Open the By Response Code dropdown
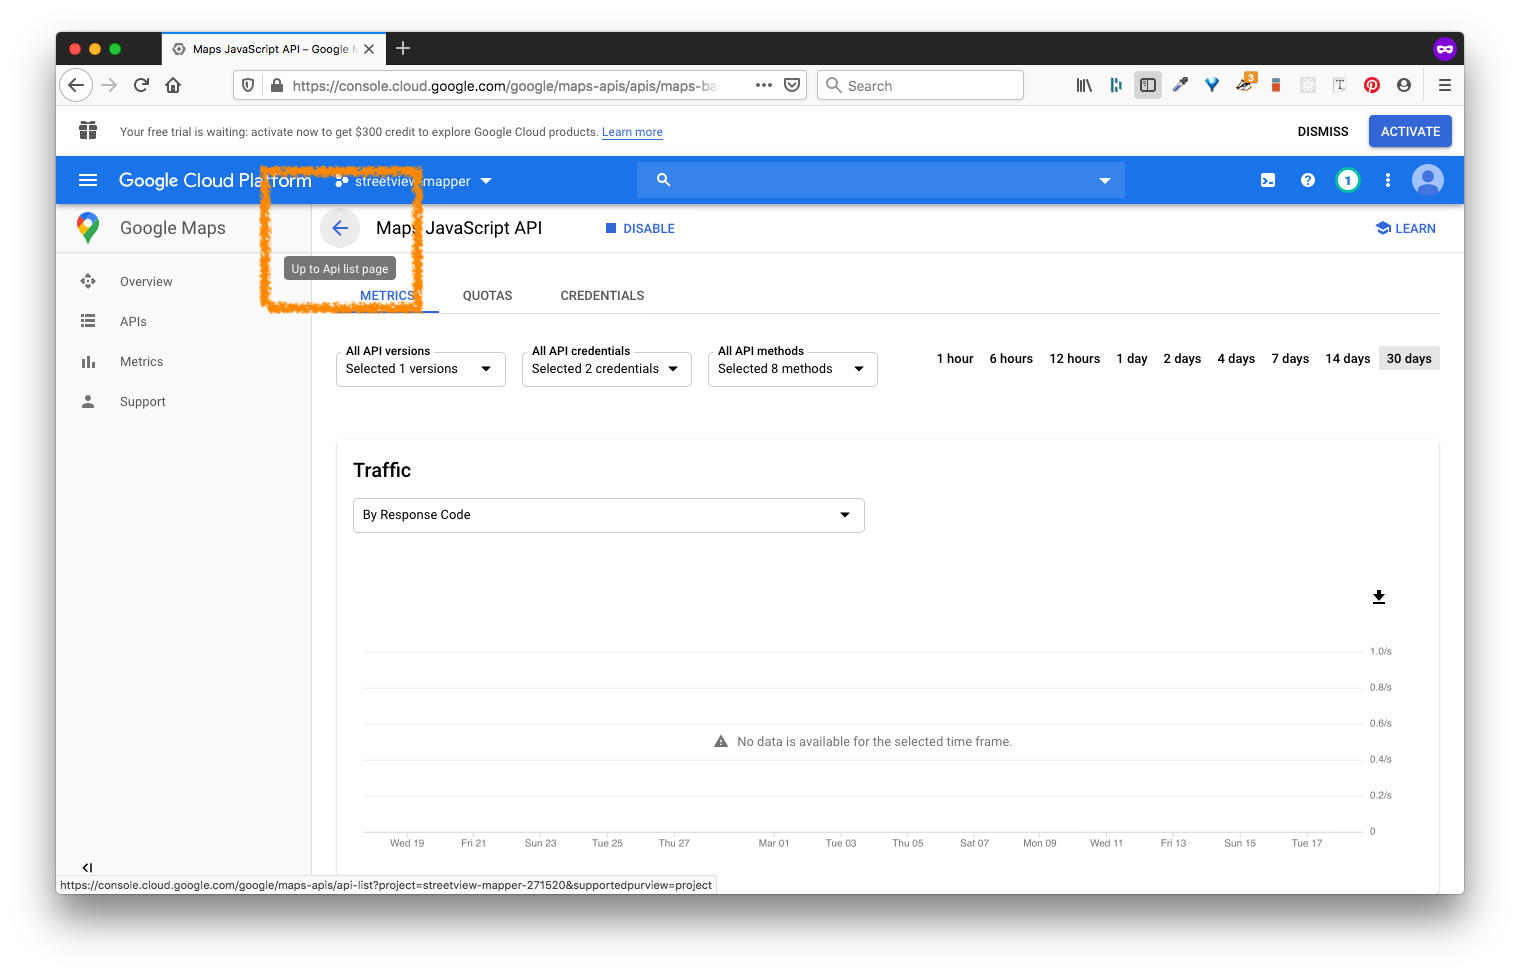1520x974 pixels. pyautogui.click(x=608, y=515)
